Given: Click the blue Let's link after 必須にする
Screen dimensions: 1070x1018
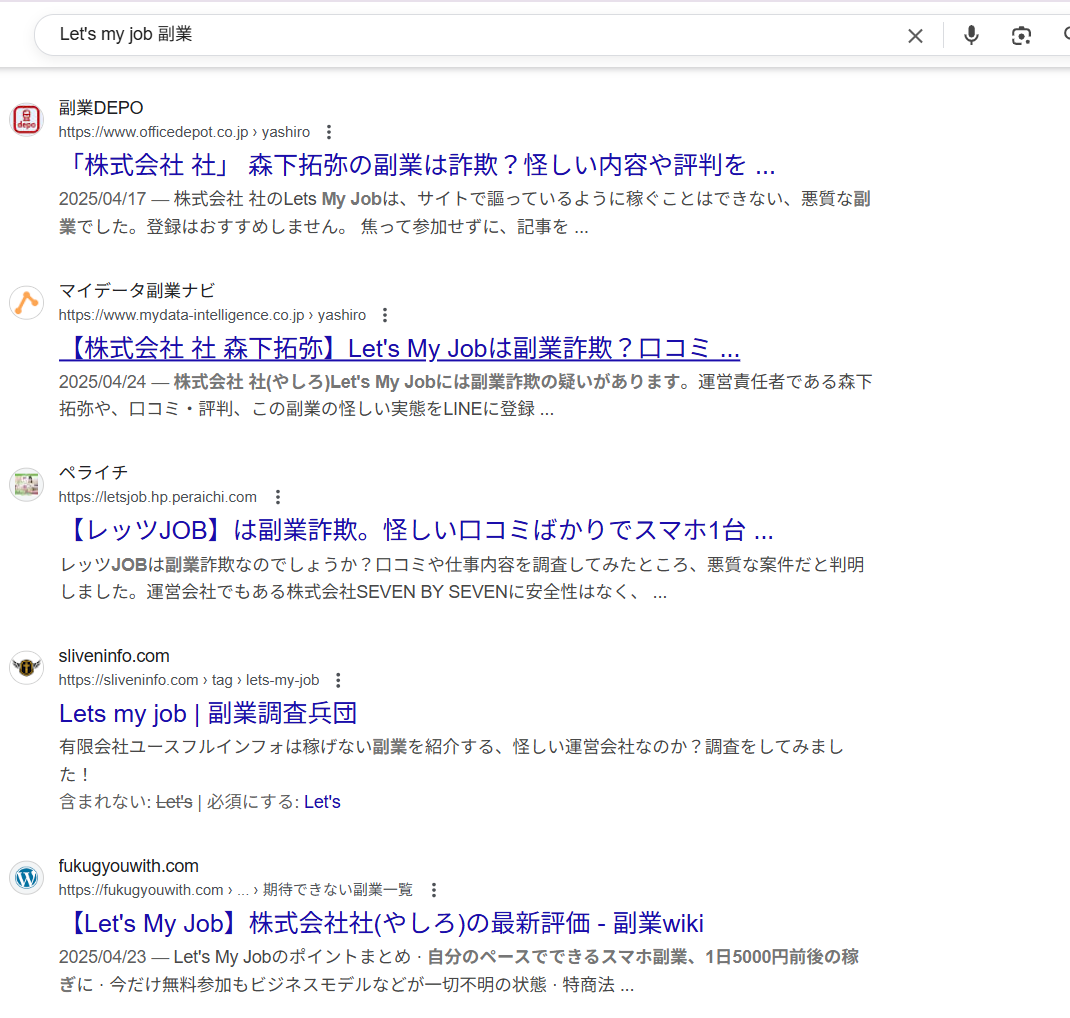Looking at the screenshot, I should 322,802.
